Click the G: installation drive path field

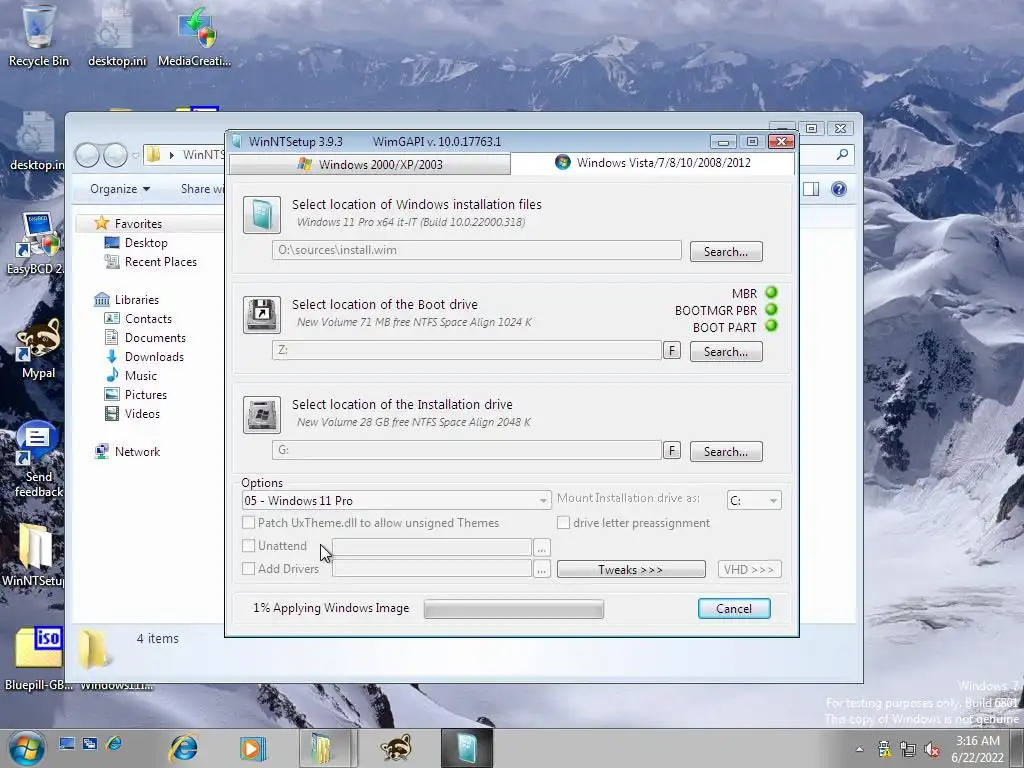click(467, 450)
